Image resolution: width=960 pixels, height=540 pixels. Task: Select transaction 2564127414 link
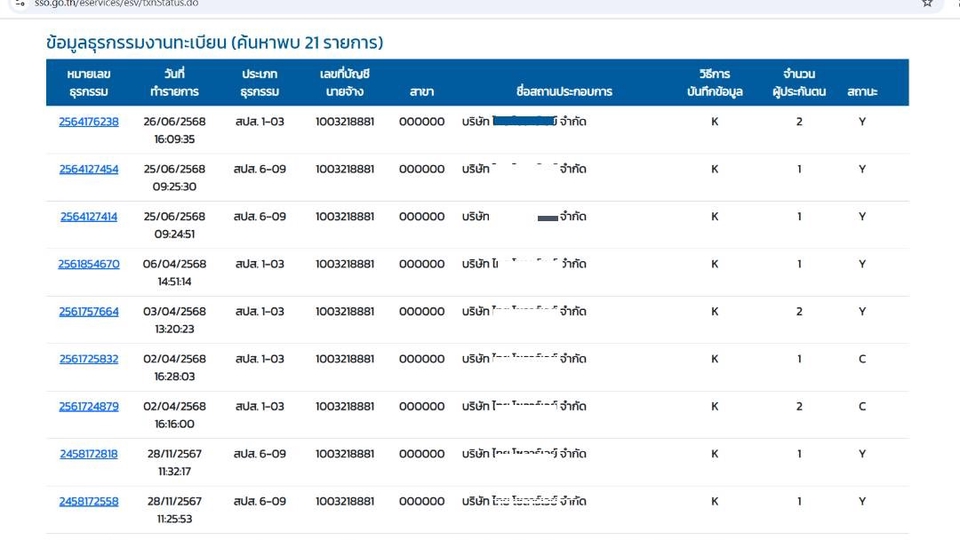[x=88, y=217]
